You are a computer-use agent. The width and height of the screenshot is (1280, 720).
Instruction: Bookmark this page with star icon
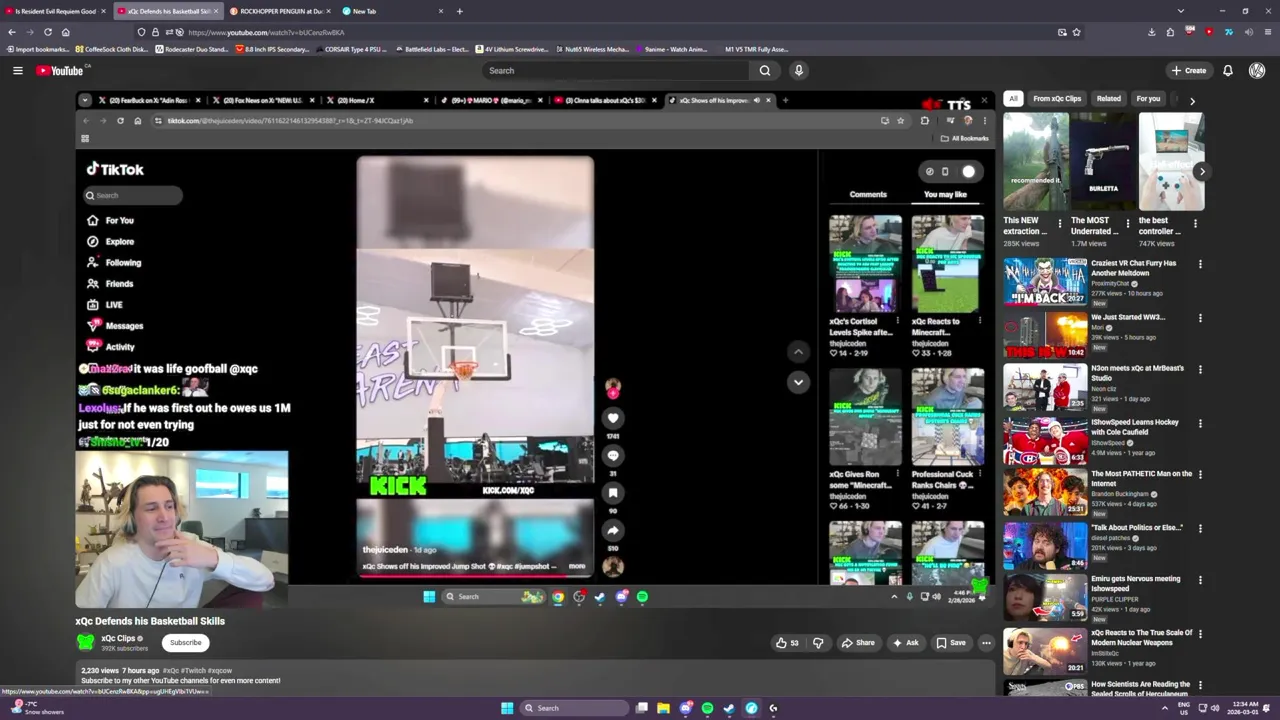[x=1076, y=32]
